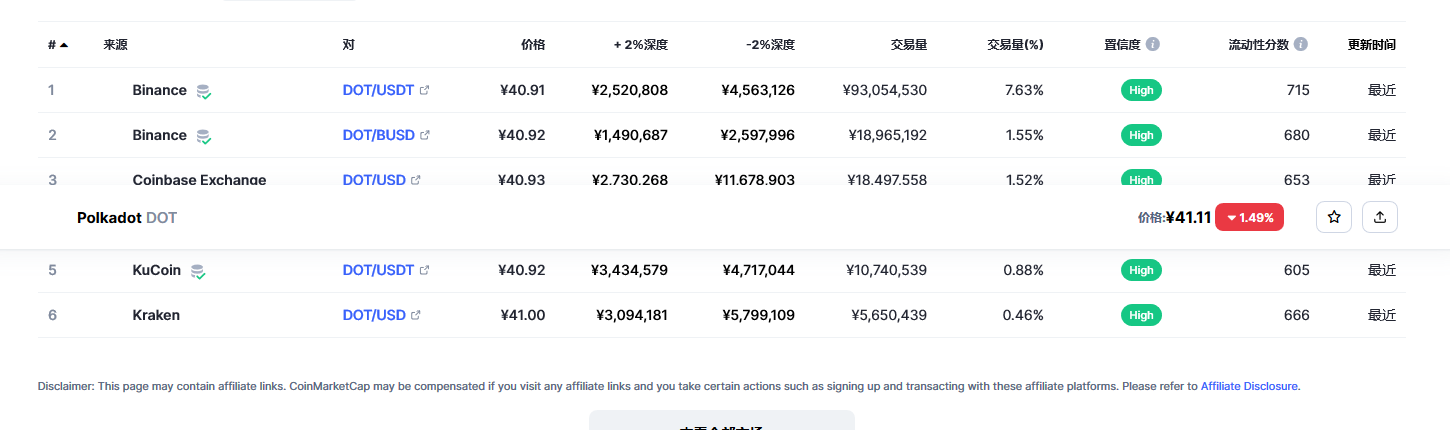The height and width of the screenshot is (430, 1450).
Task: Click the 更新时间 column header
Action: [x=1371, y=45]
